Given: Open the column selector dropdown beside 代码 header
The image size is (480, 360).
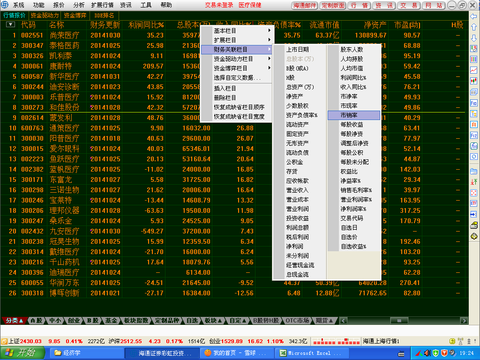Looking at the screenshot, I should 10,24.
